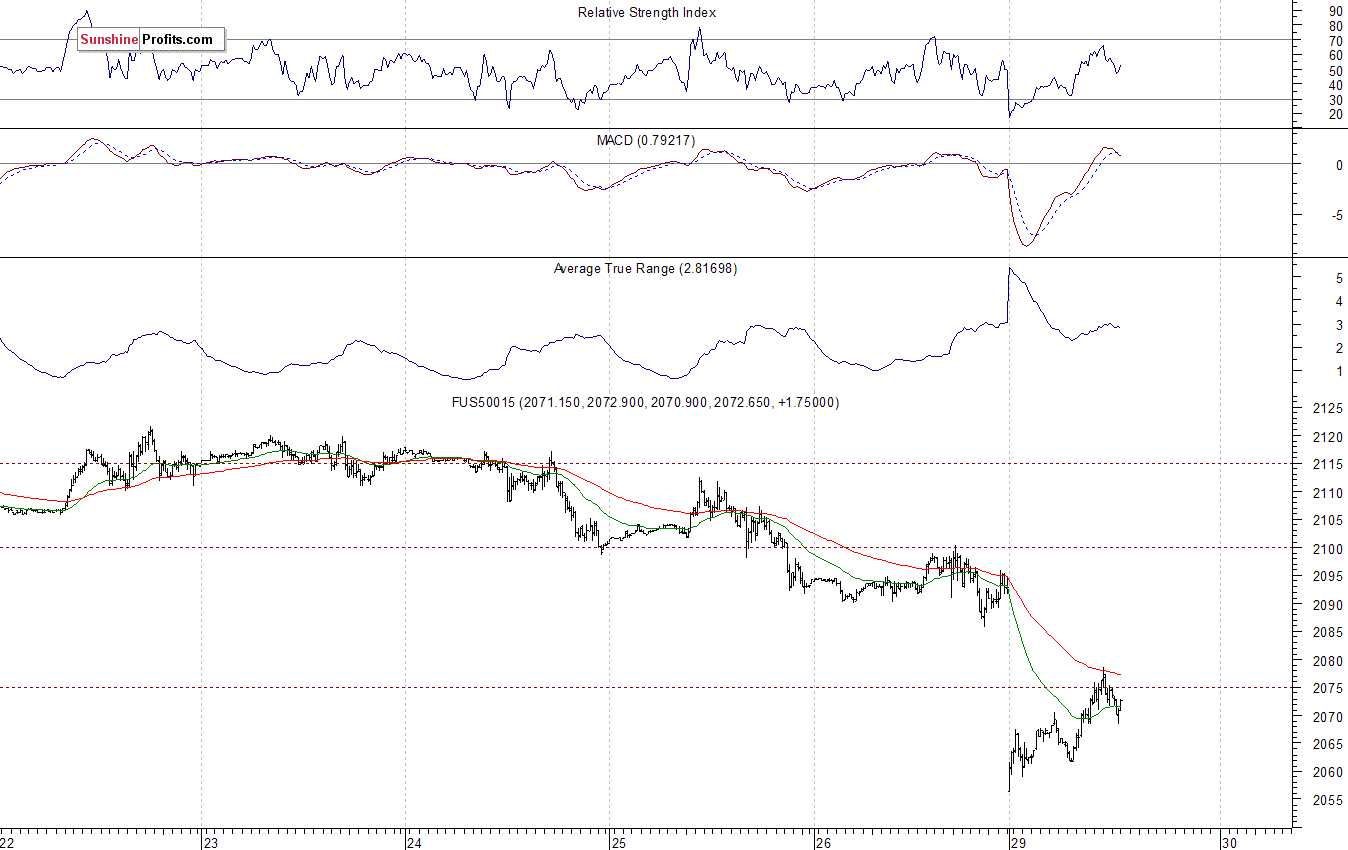1348x850 pixels.
Task: Select date 24 on the time axis
Action: 416,842
